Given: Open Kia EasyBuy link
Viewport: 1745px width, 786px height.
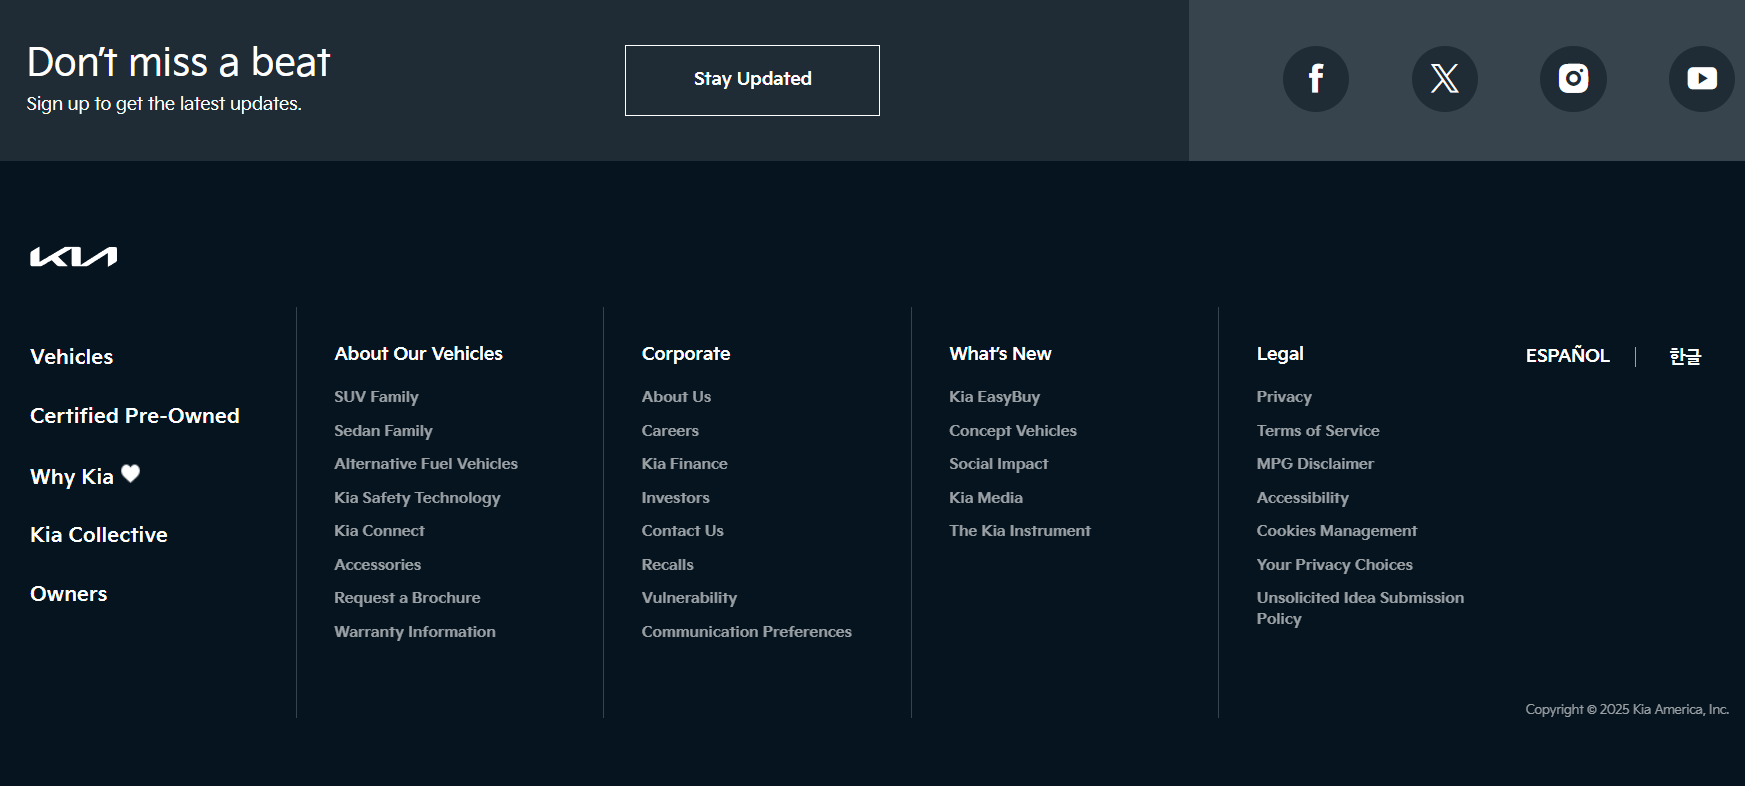Looking at the screenshot, I should coord(995,397).
